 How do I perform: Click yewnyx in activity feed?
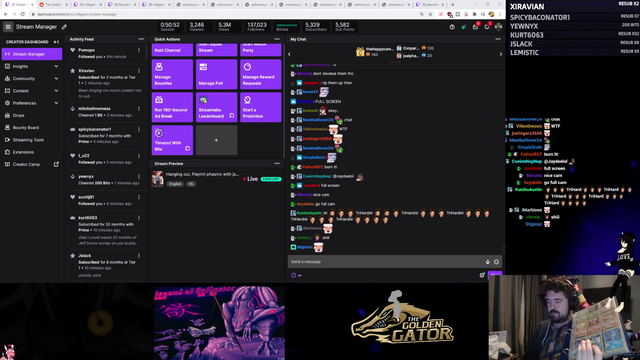coord(86,176)
